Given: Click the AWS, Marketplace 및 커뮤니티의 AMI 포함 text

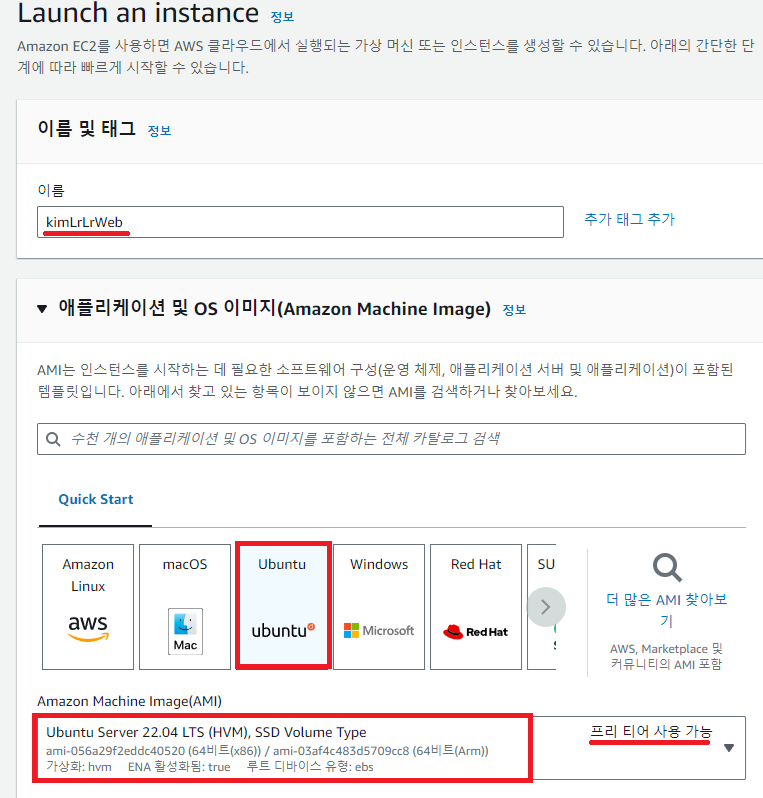Looking at the screenshot, I should pyautogui.click(x=666, y=656).
